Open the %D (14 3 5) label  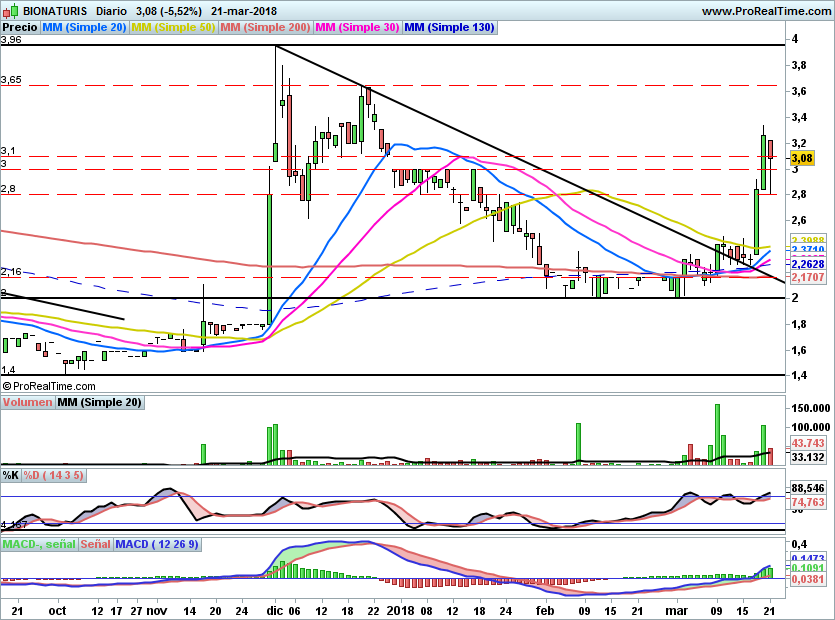coord(53,475)
